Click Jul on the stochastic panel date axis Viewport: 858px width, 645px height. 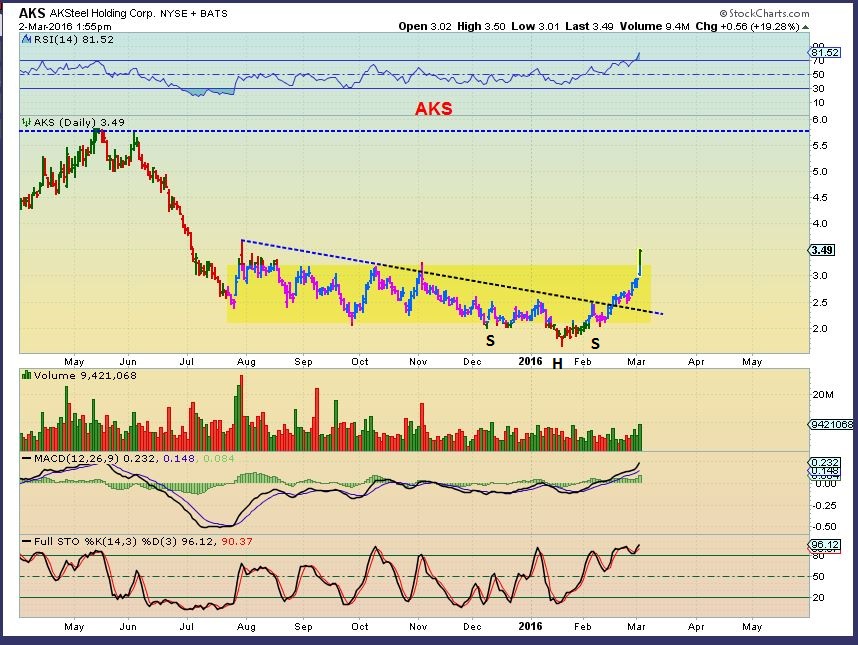pyautogui.click(x=187, y=626)
